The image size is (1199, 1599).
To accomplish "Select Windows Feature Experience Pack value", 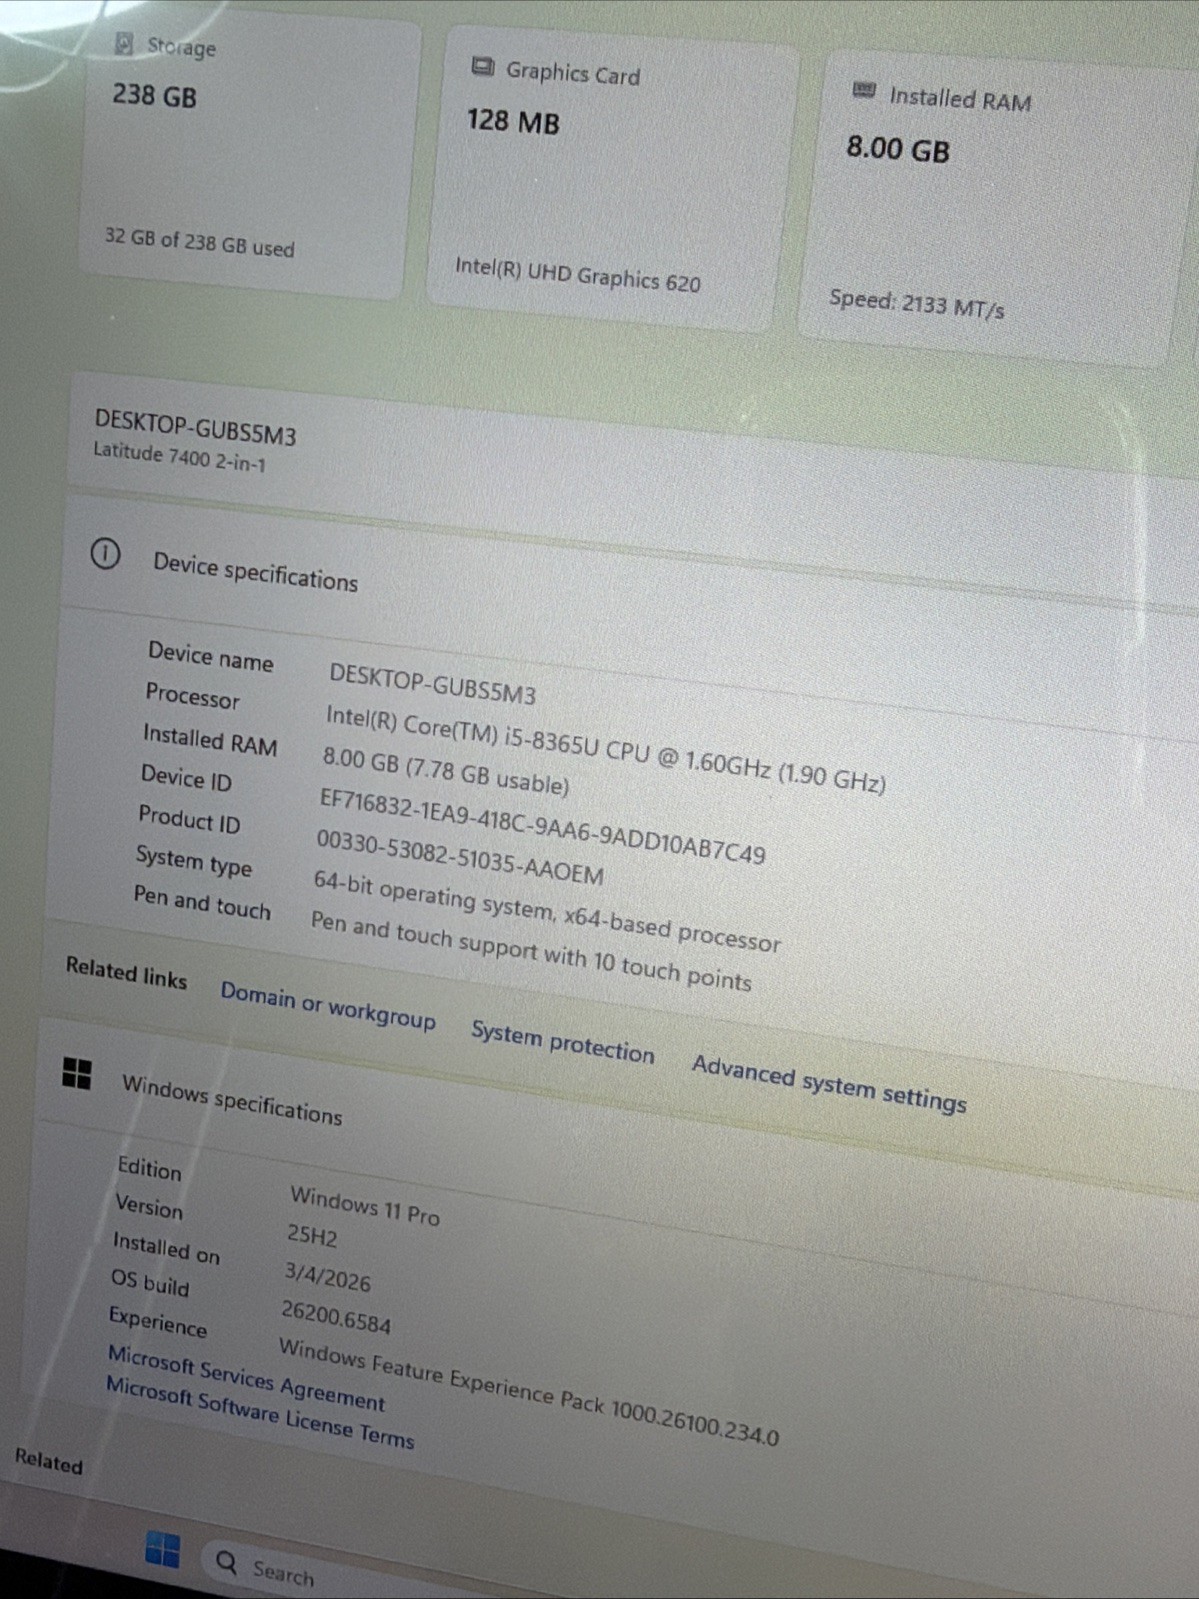I will [x=529, y=1391].
